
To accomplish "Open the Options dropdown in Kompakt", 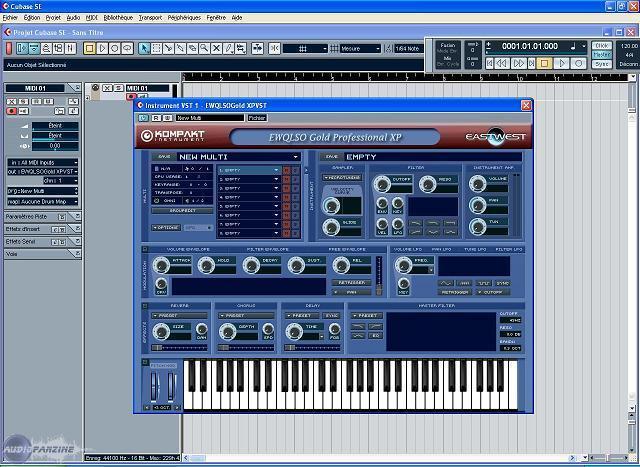I will coord(166,227).
